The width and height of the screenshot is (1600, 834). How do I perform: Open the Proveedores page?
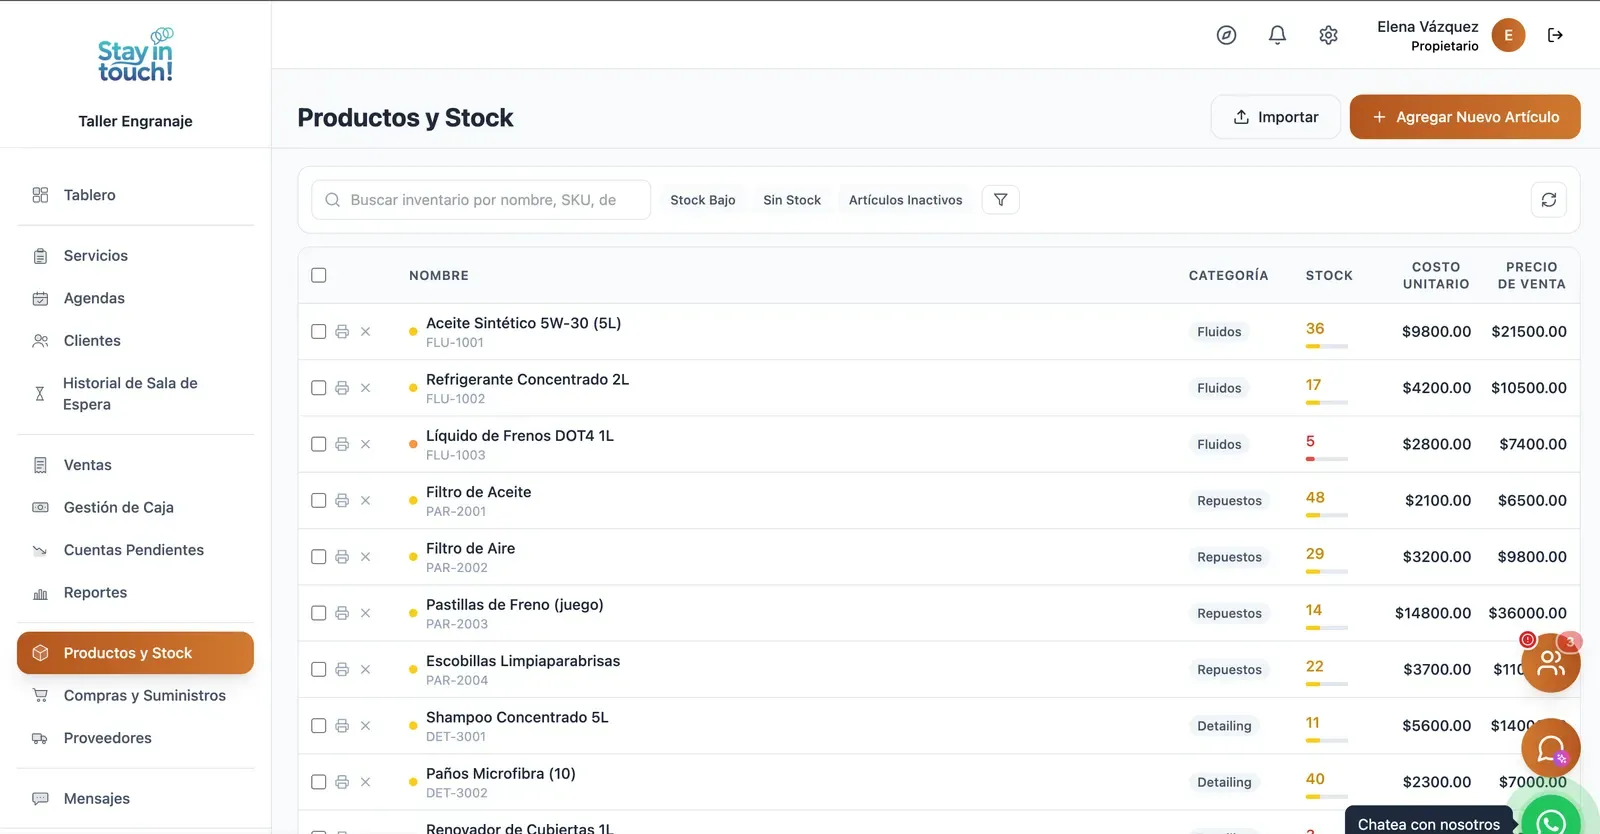[x=135, y=738]
